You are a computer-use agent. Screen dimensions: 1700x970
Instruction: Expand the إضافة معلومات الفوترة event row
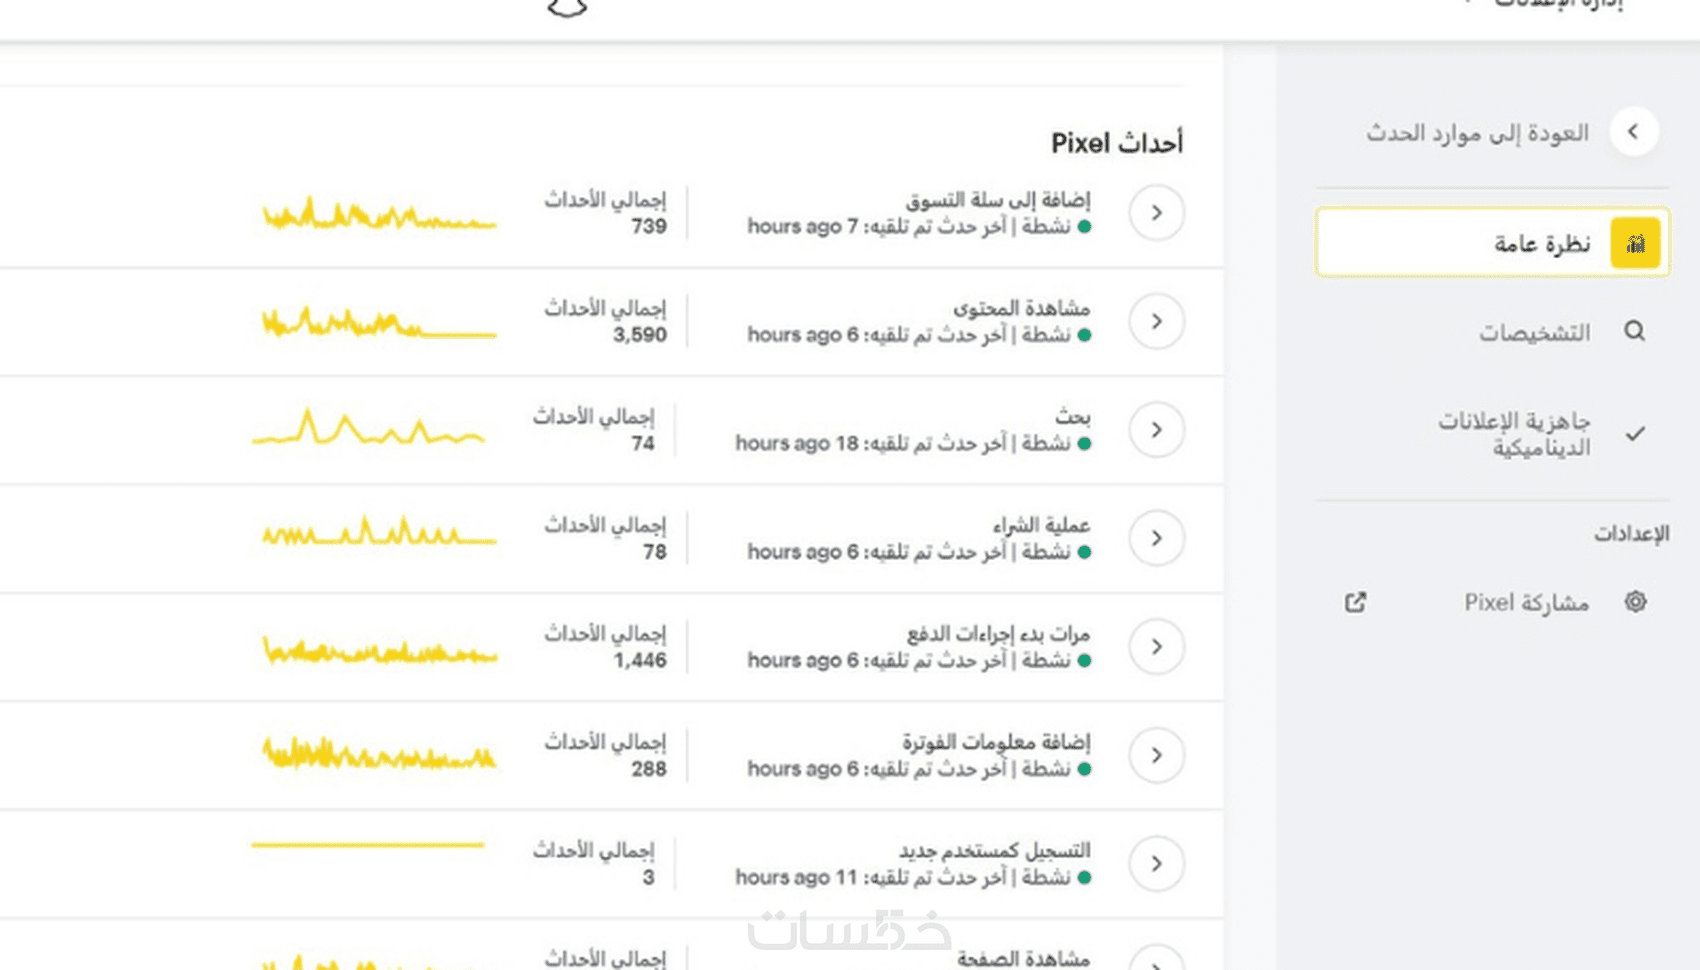point(1156,755)
